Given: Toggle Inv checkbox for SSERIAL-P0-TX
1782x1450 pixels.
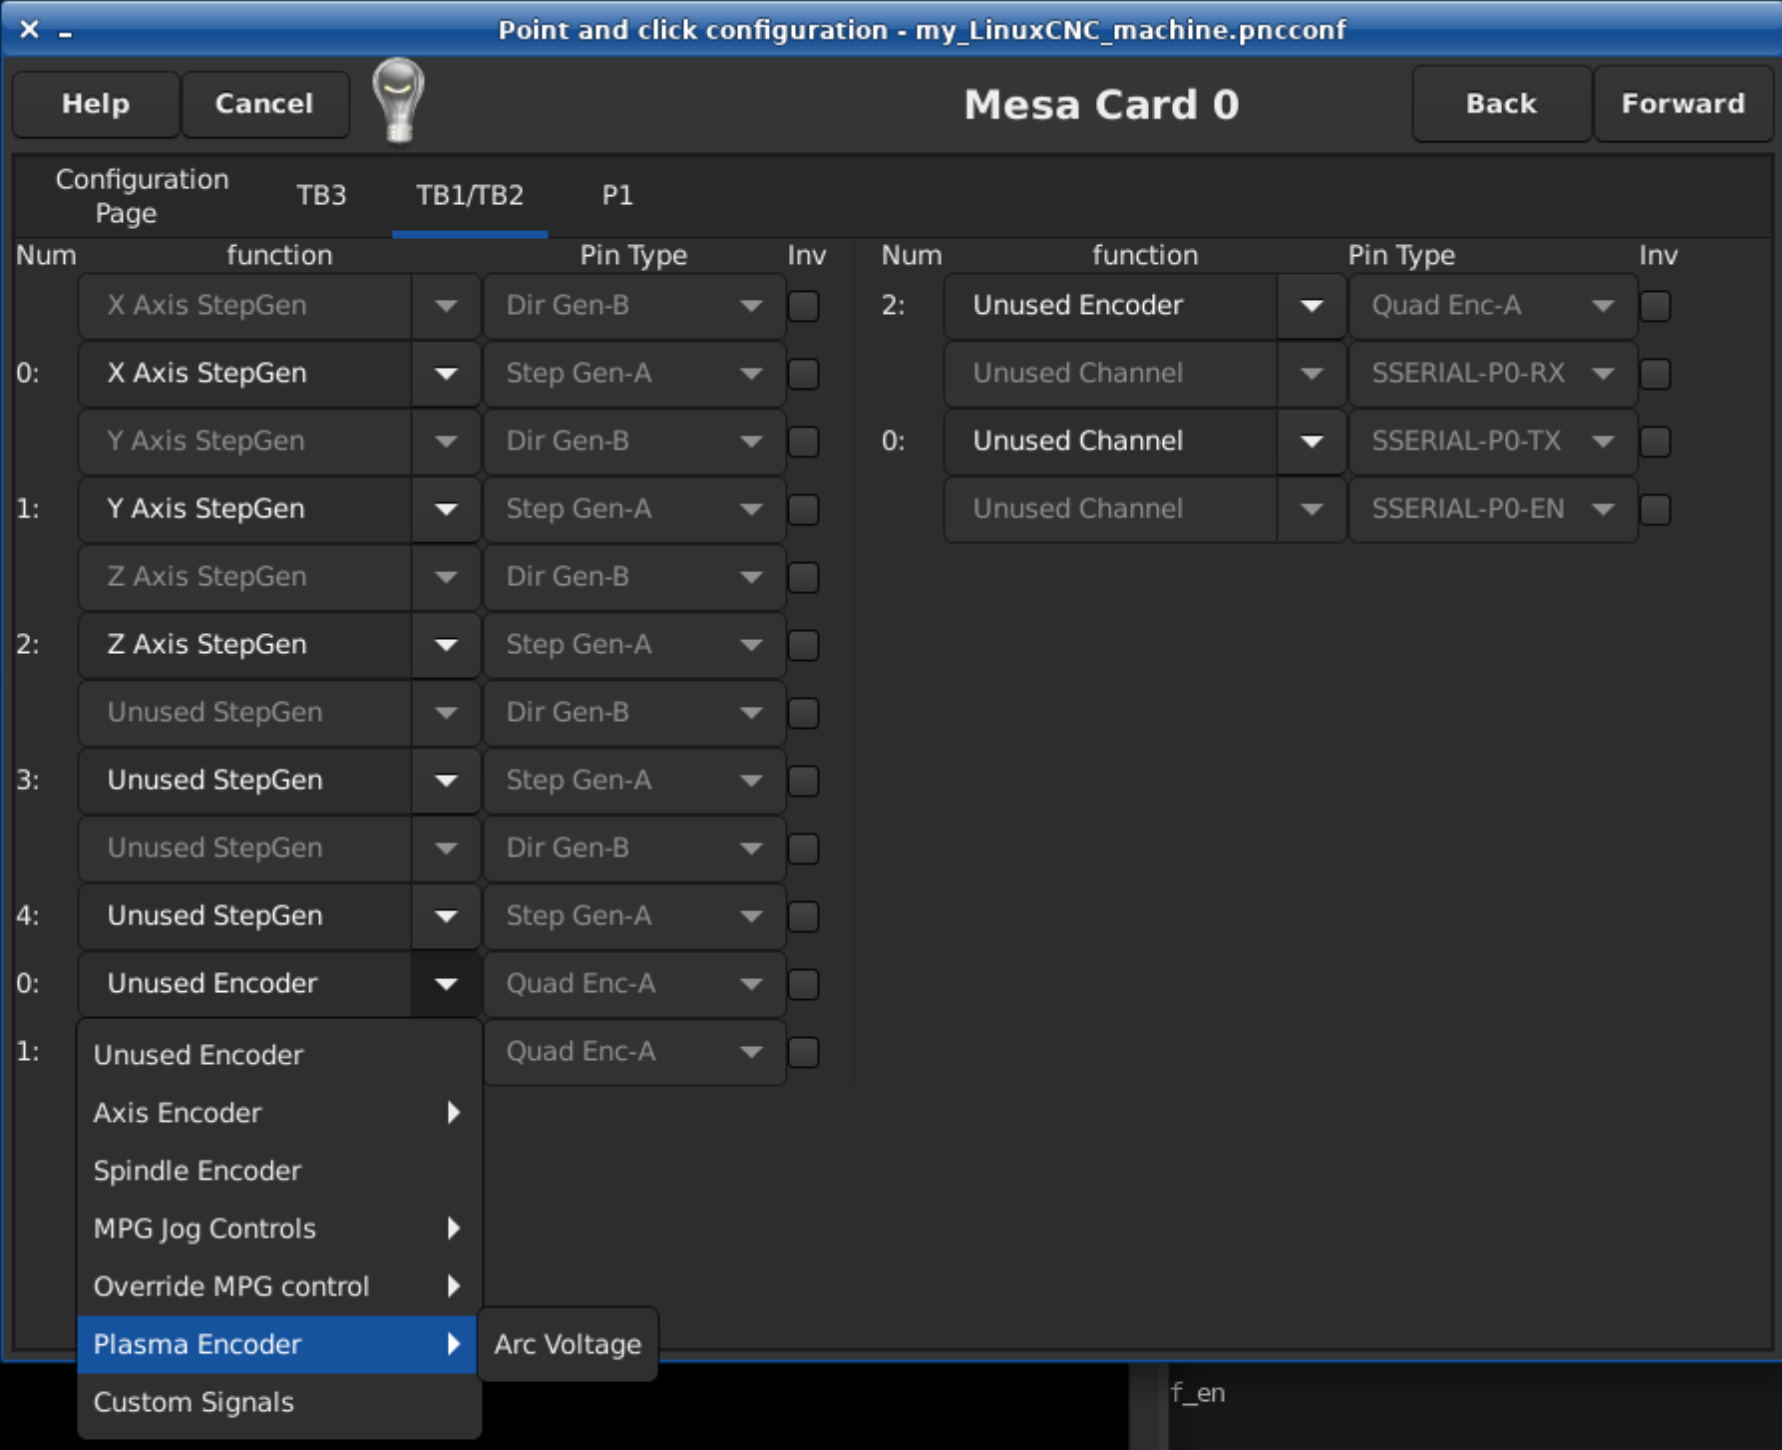Looking at the screenshot, I should (x=1656, y=441).
